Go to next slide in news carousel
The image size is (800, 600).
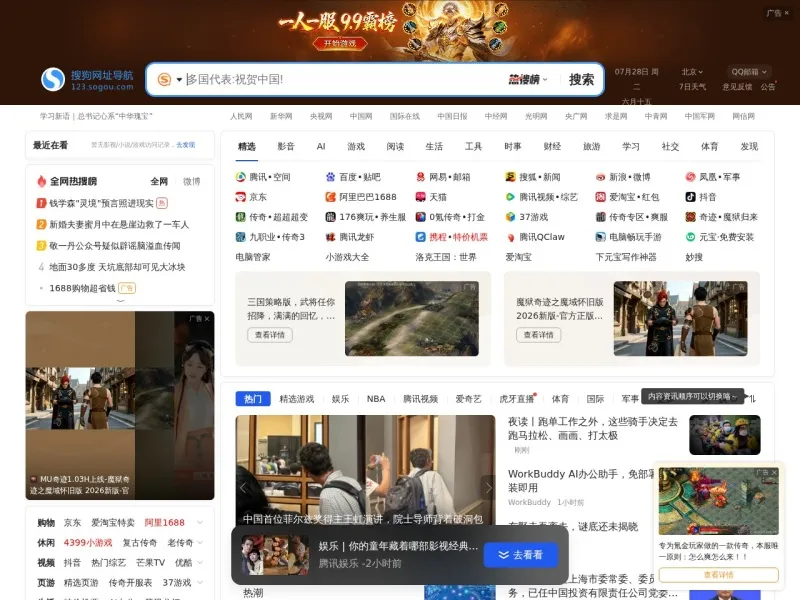click(488, 488)
